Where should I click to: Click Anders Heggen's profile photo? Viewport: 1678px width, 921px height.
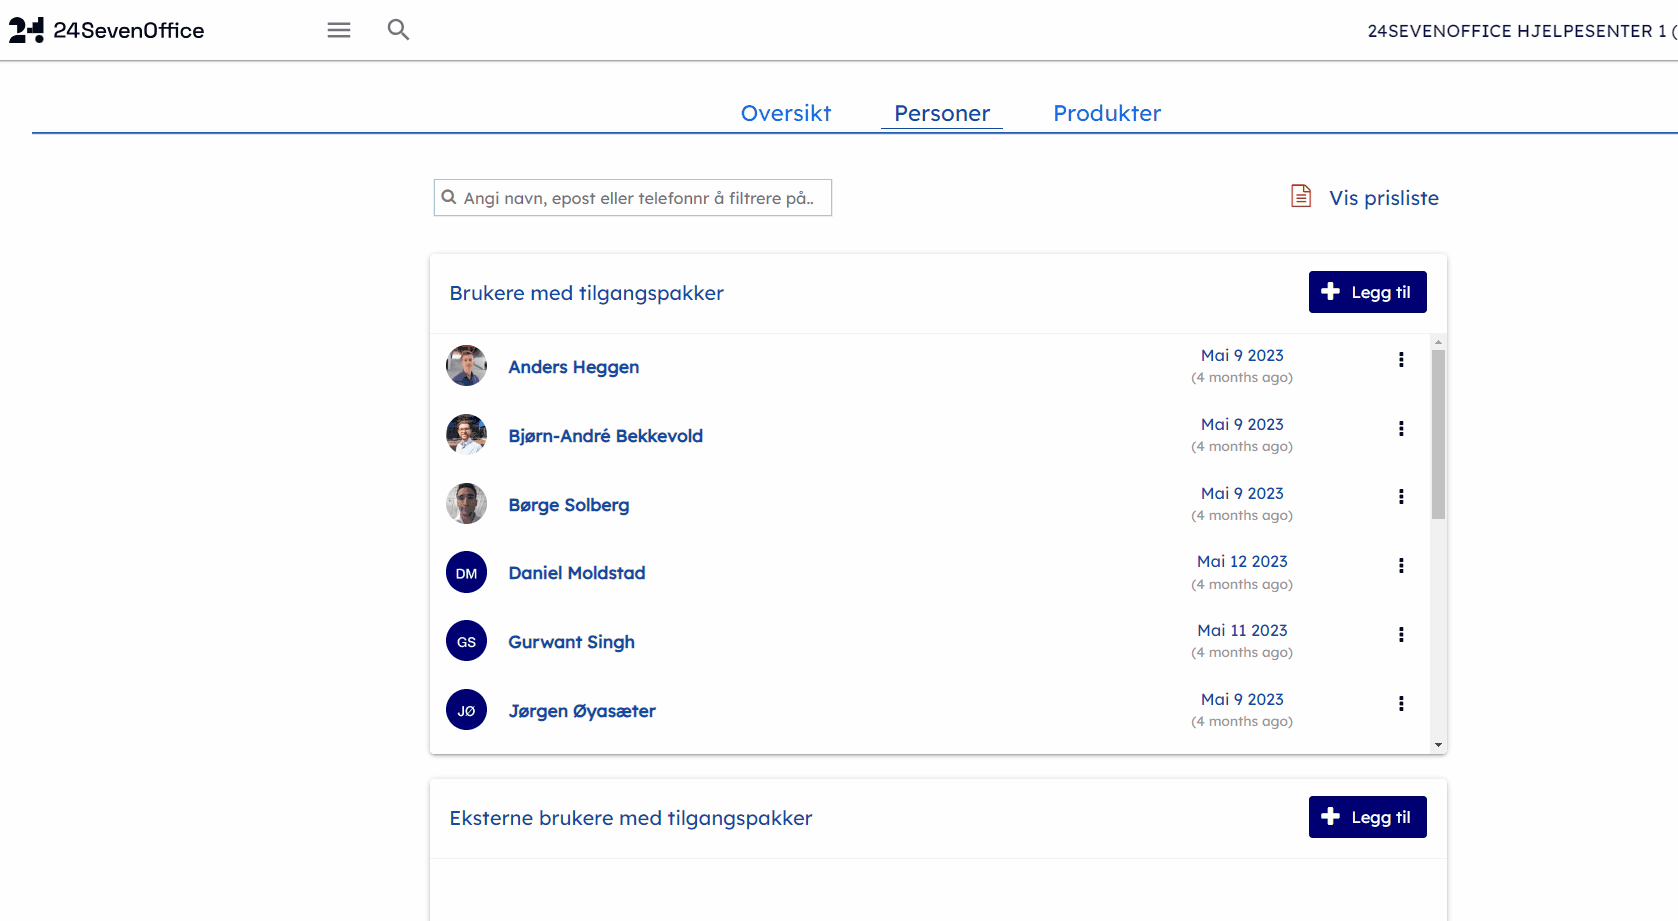click(466, 366)
